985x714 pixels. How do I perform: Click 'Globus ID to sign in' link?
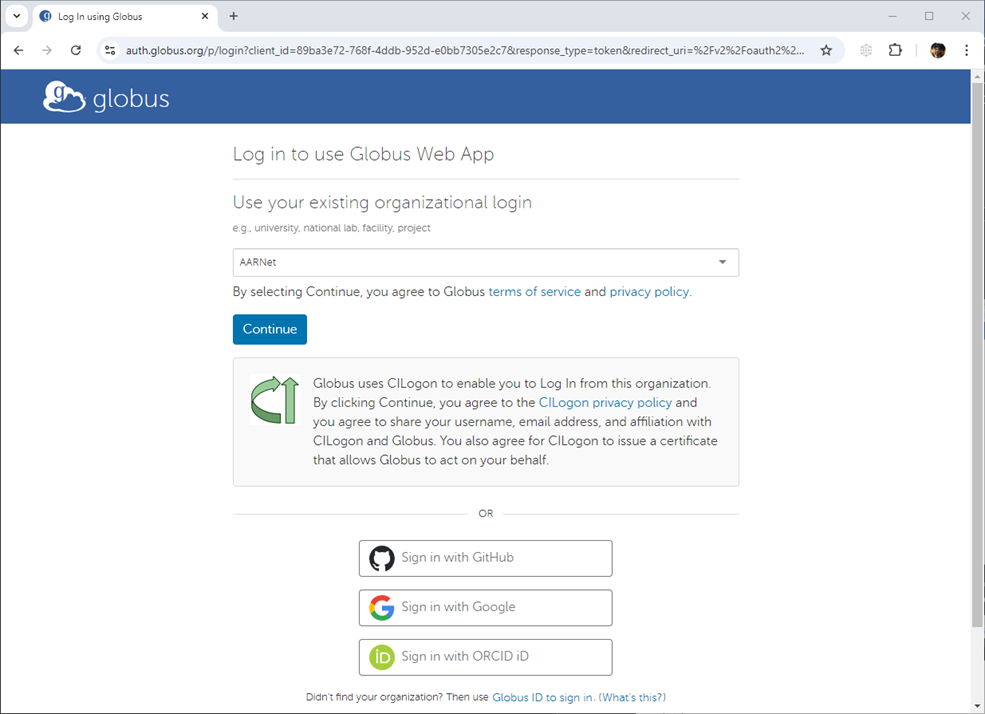542,698
